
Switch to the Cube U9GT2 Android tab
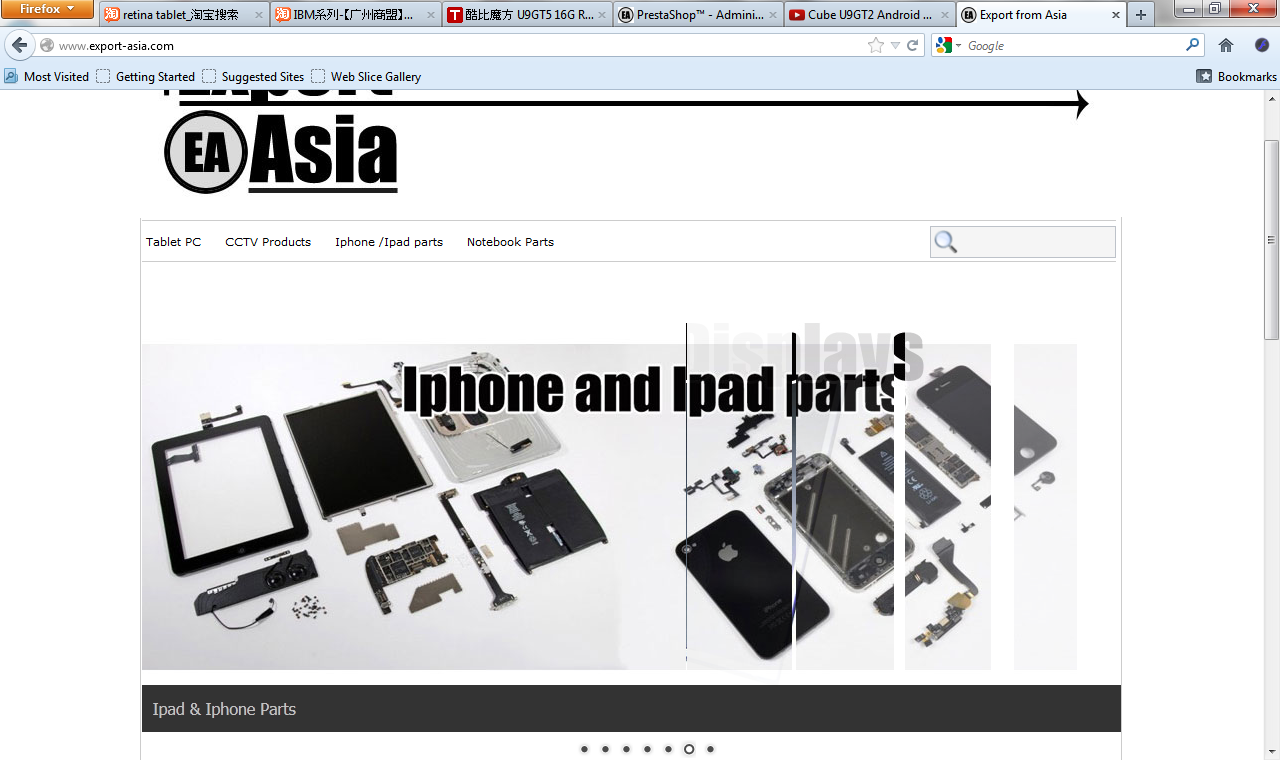[869, 15]
